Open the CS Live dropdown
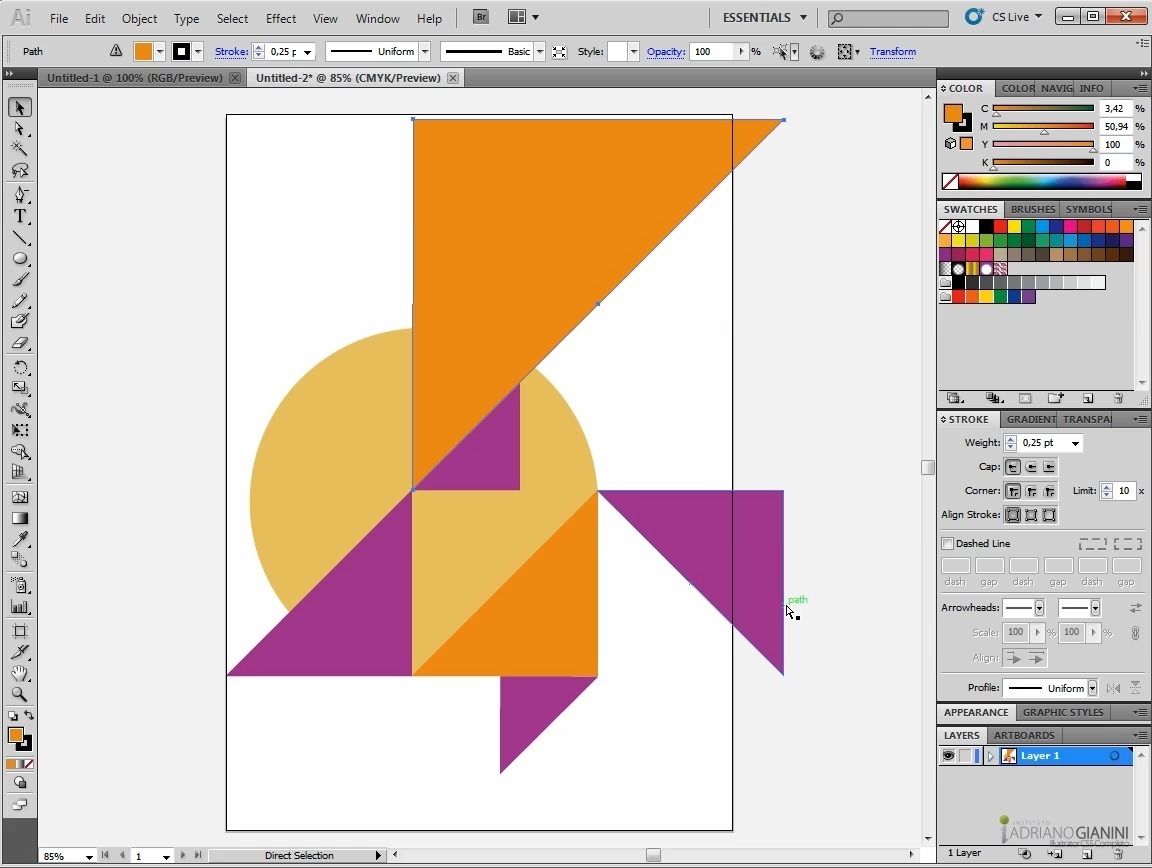The image size is (1152, 868). tap(1017, 17)
